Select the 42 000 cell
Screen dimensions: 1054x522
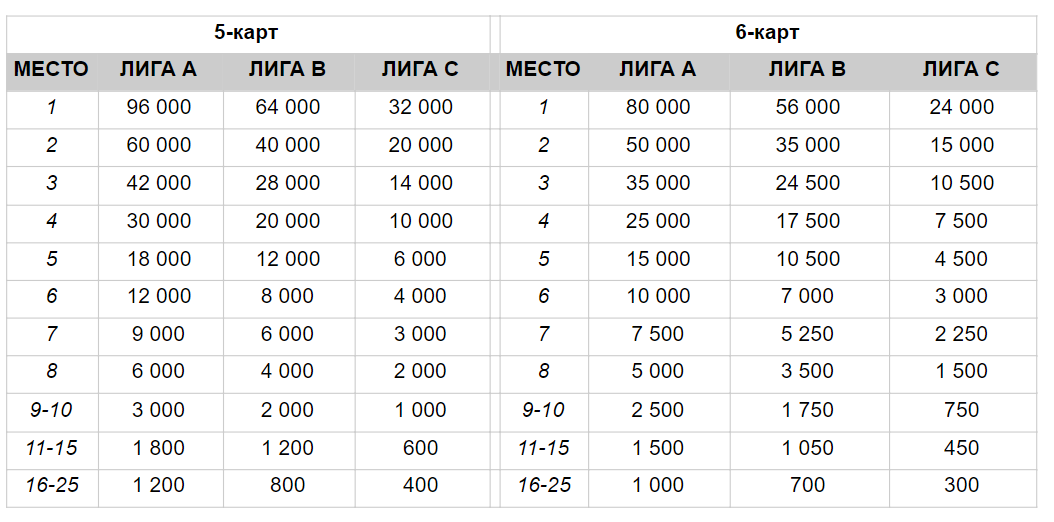159,183
